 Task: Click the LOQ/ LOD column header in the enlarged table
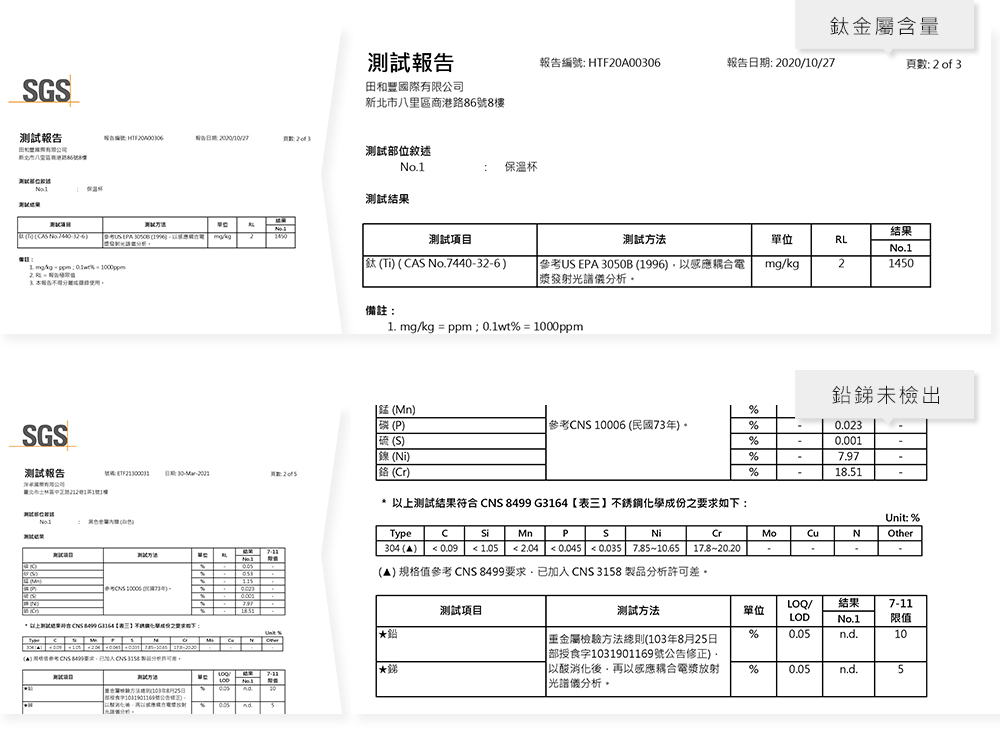click(799, 611)
